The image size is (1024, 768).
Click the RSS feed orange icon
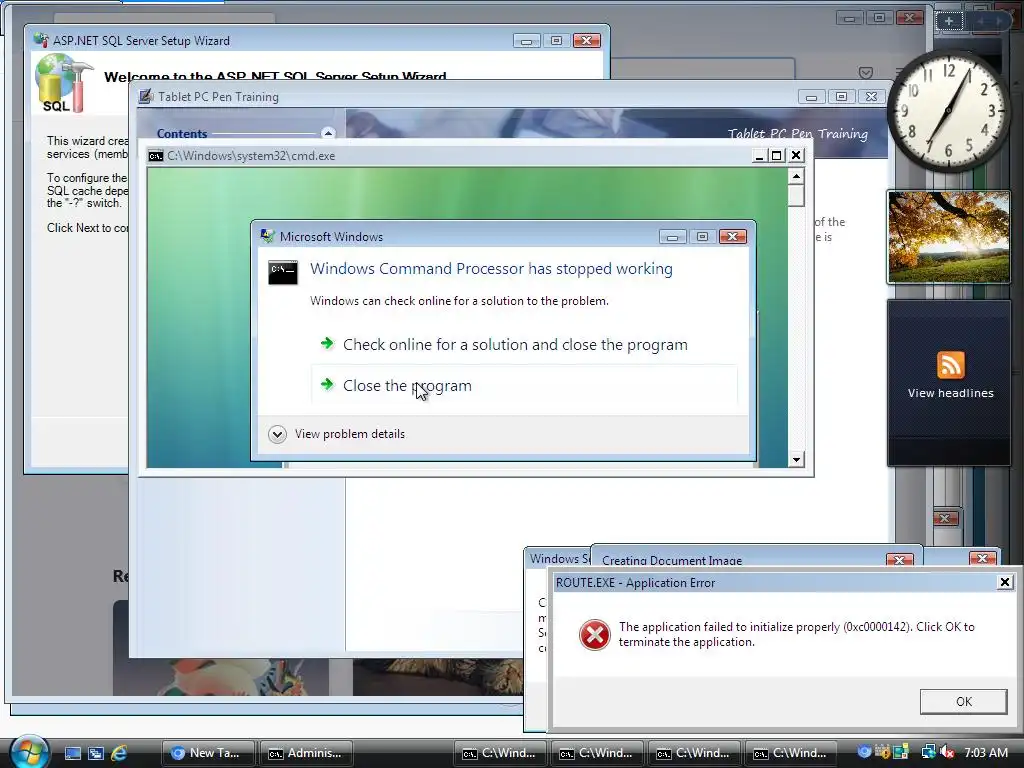pyautogui.click(x=950, y=364)
